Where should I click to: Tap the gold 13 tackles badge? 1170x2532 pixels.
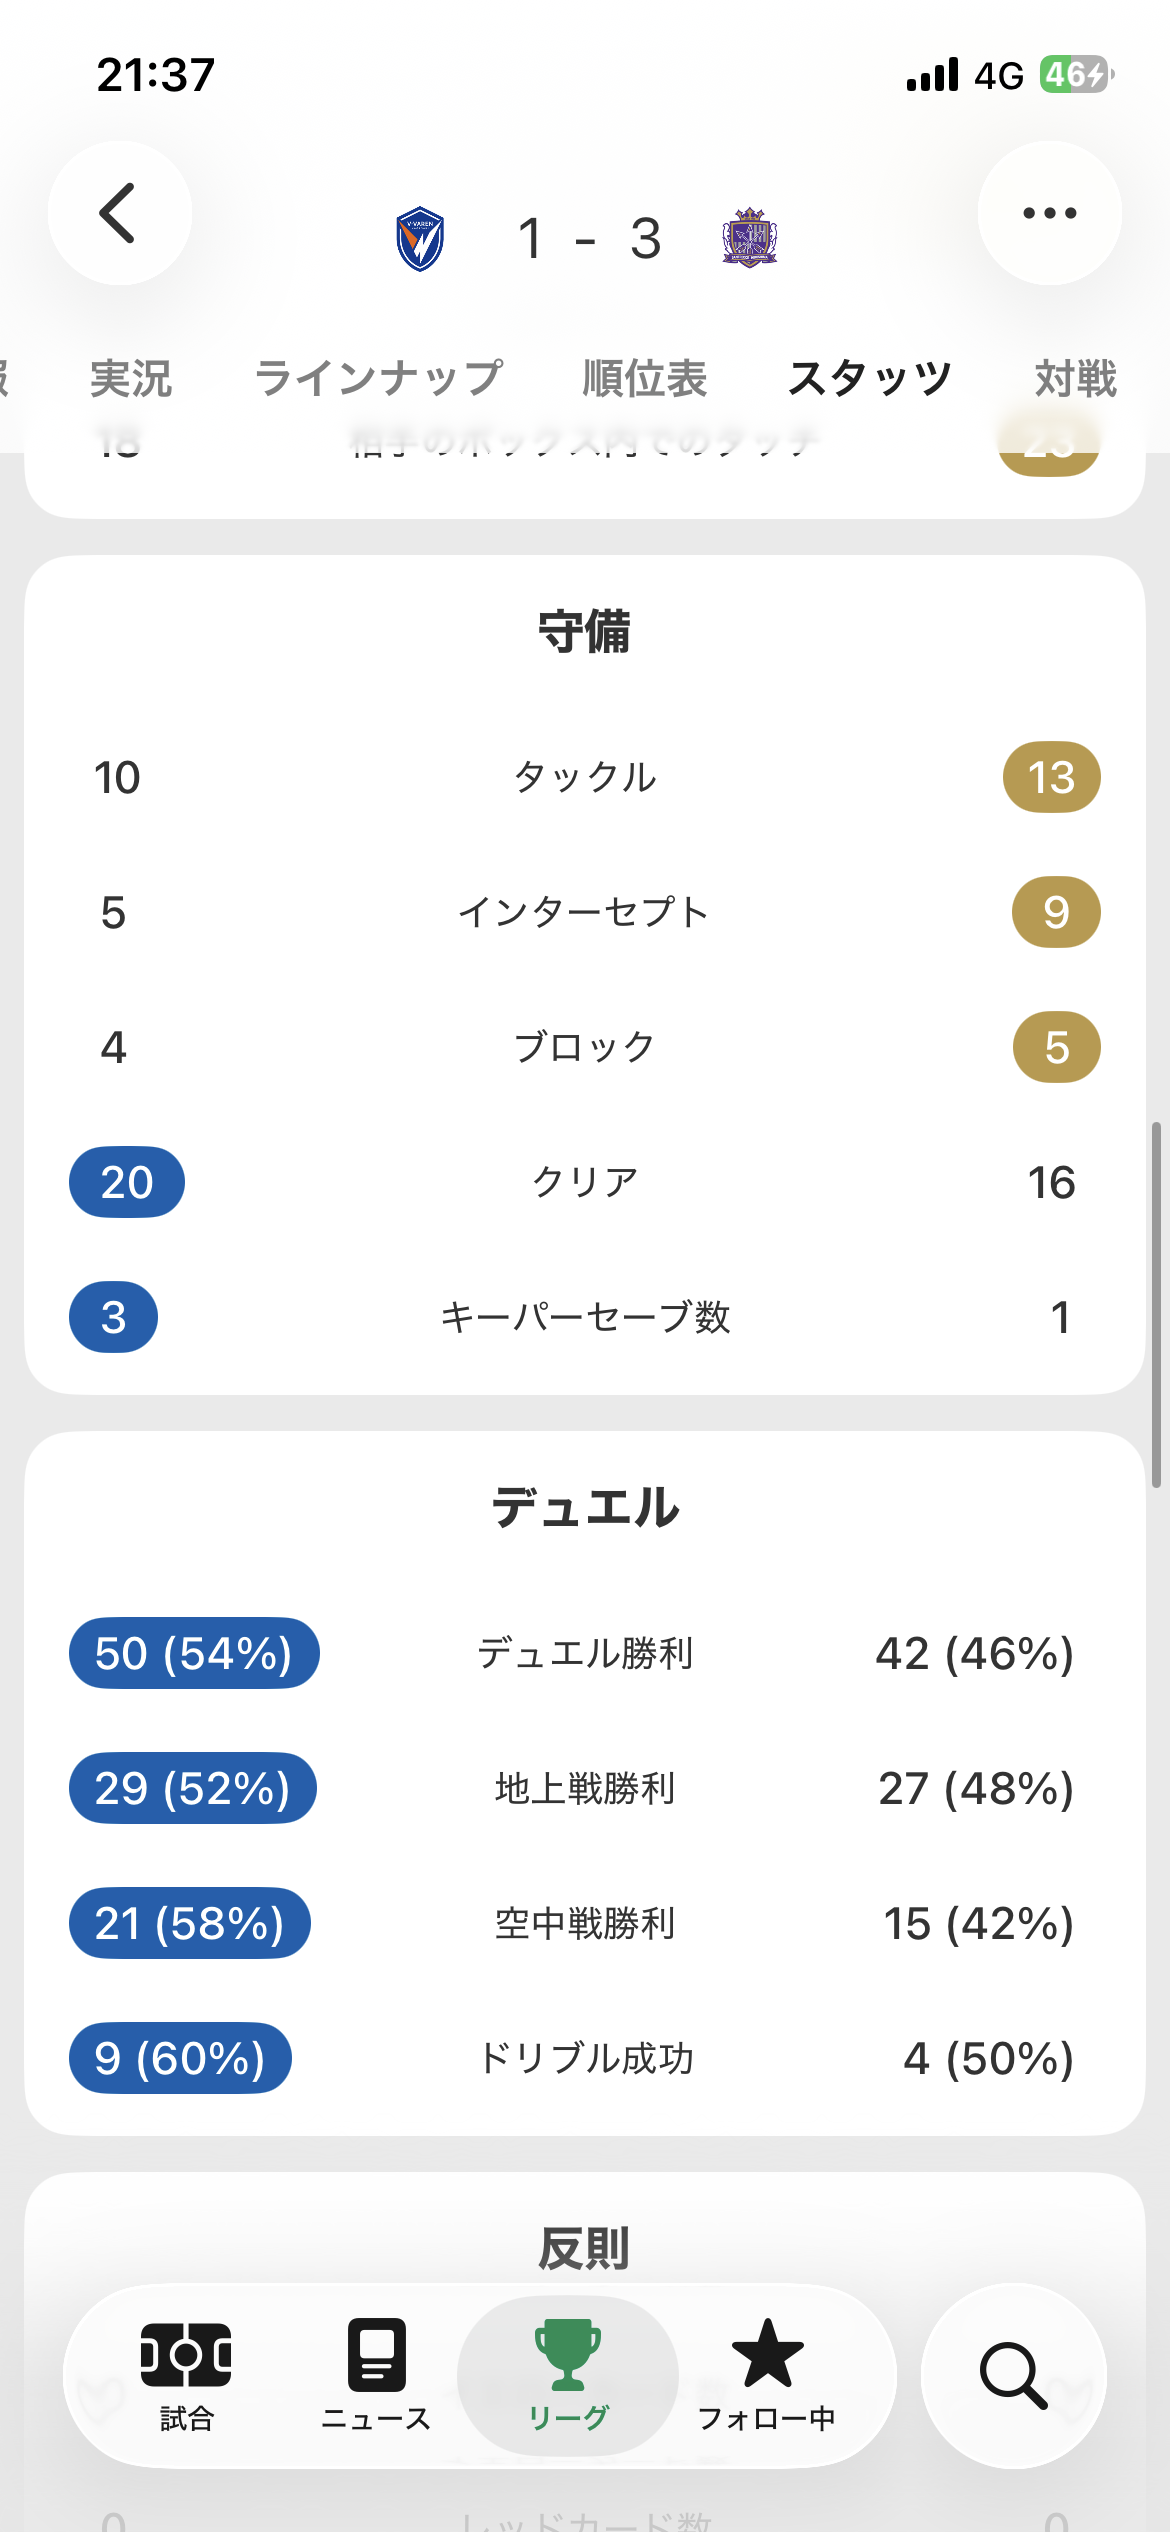1051,777
